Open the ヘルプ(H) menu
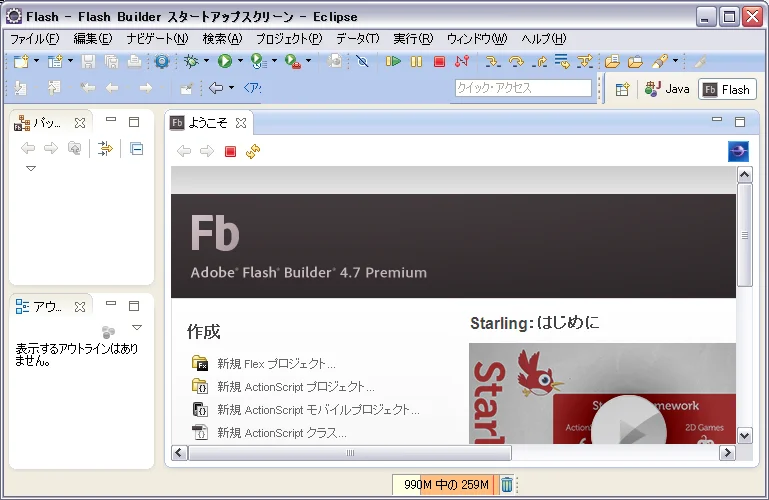769x500 pixels. pyautogui.click(x=543, y=39)
